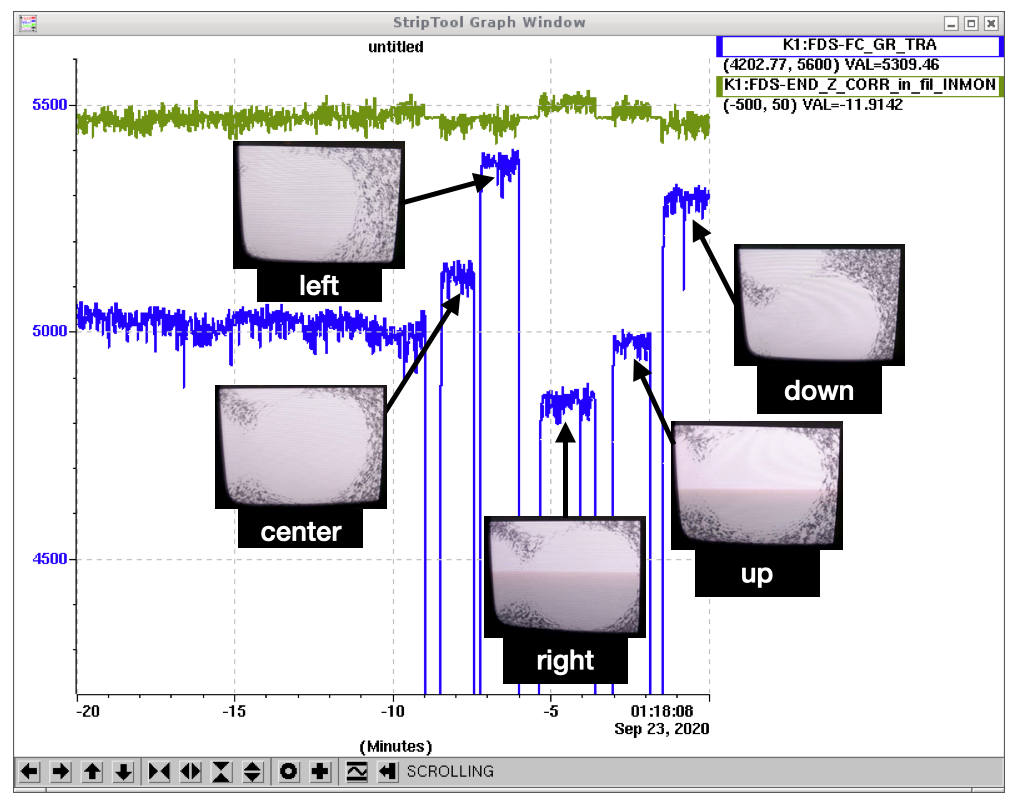Expand the time axis horizontally
This screenshot has height=803, width=1012.
click(190, 772)
